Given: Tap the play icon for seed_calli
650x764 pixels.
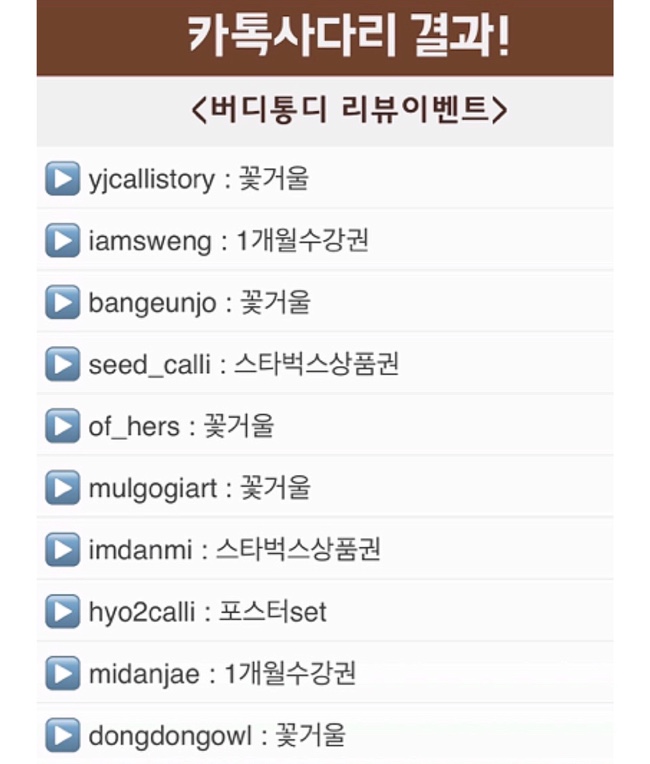Looking at the screenshot, I should click(x=62, y=364).
